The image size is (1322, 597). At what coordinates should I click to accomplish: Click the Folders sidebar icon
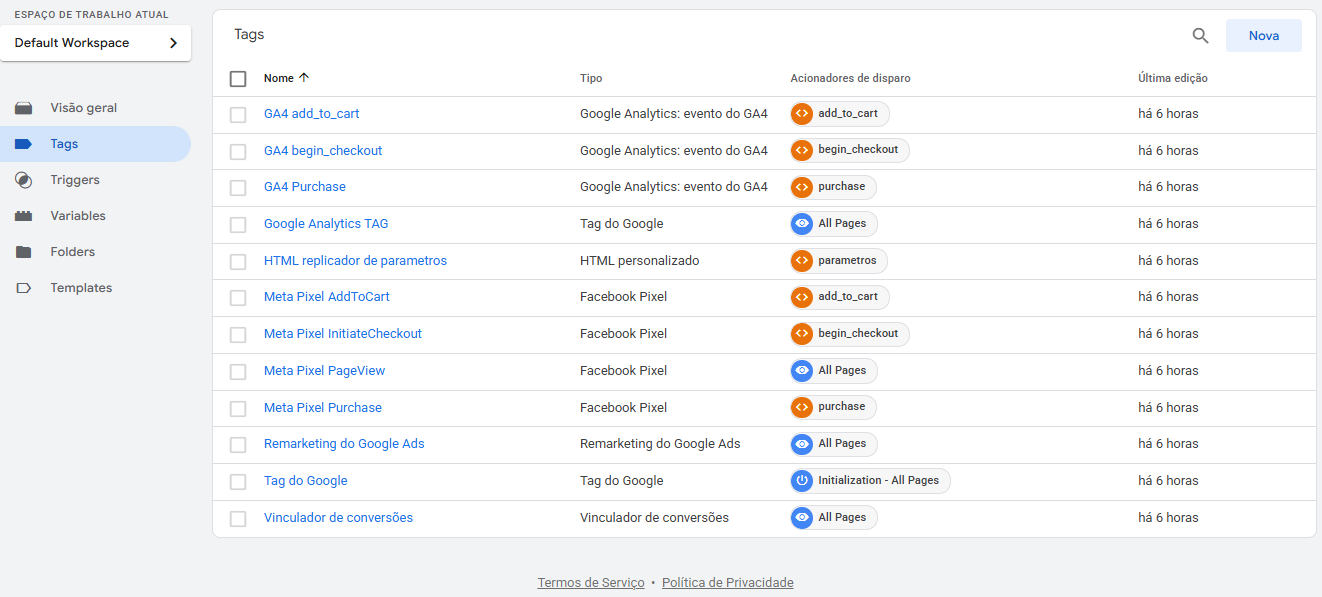click(x=24, y=252)
